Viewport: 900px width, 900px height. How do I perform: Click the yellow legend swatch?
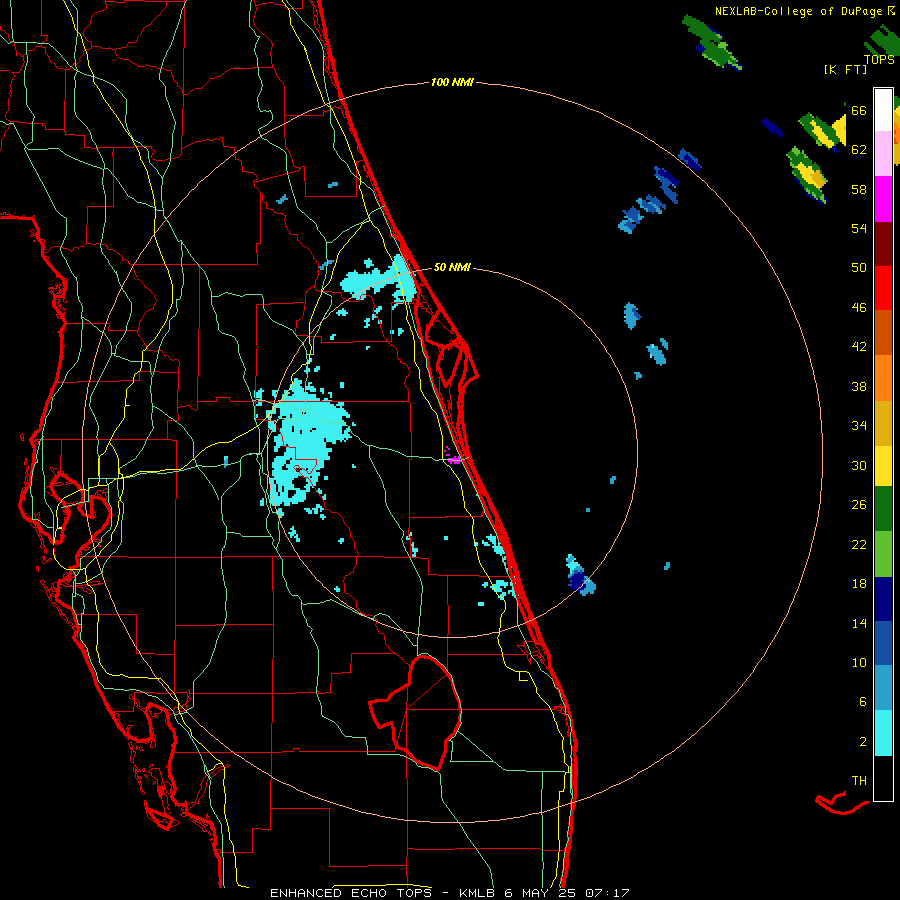point(883,466)
